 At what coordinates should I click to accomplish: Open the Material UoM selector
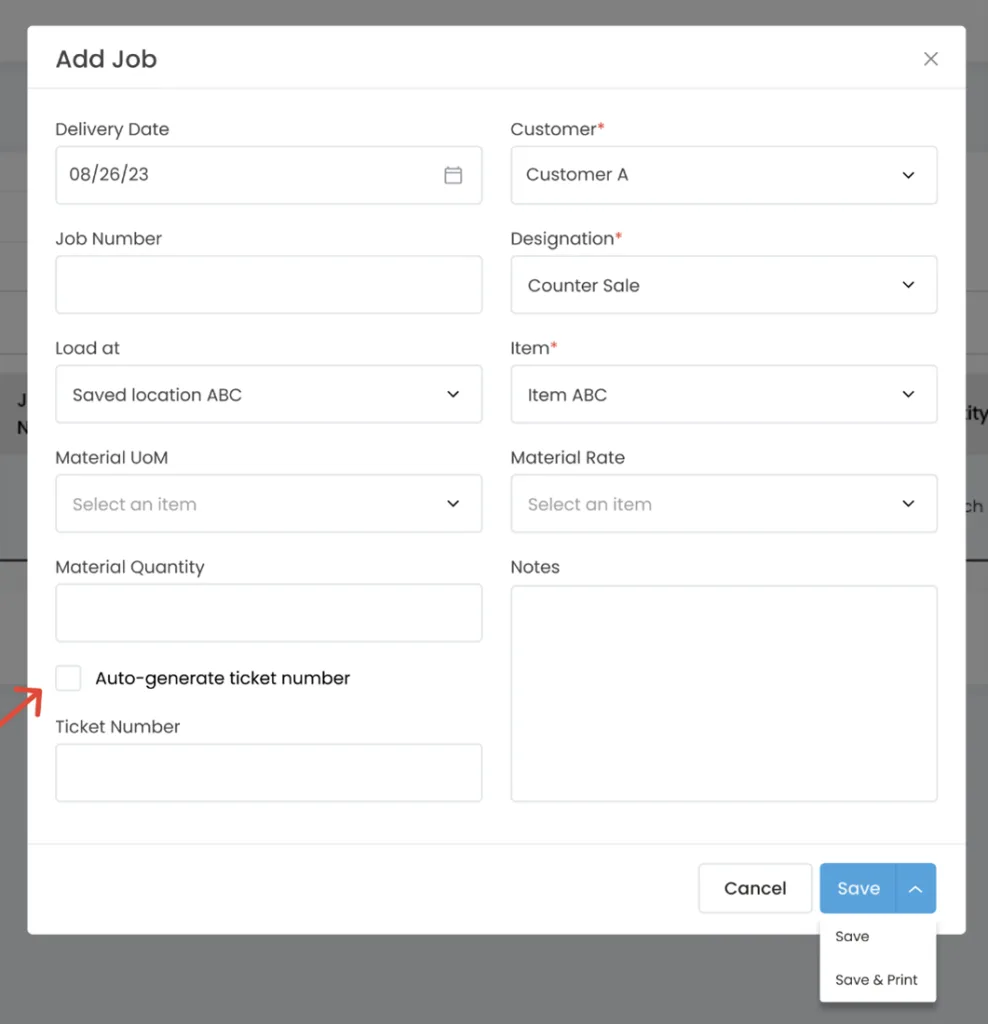point(268,504)
